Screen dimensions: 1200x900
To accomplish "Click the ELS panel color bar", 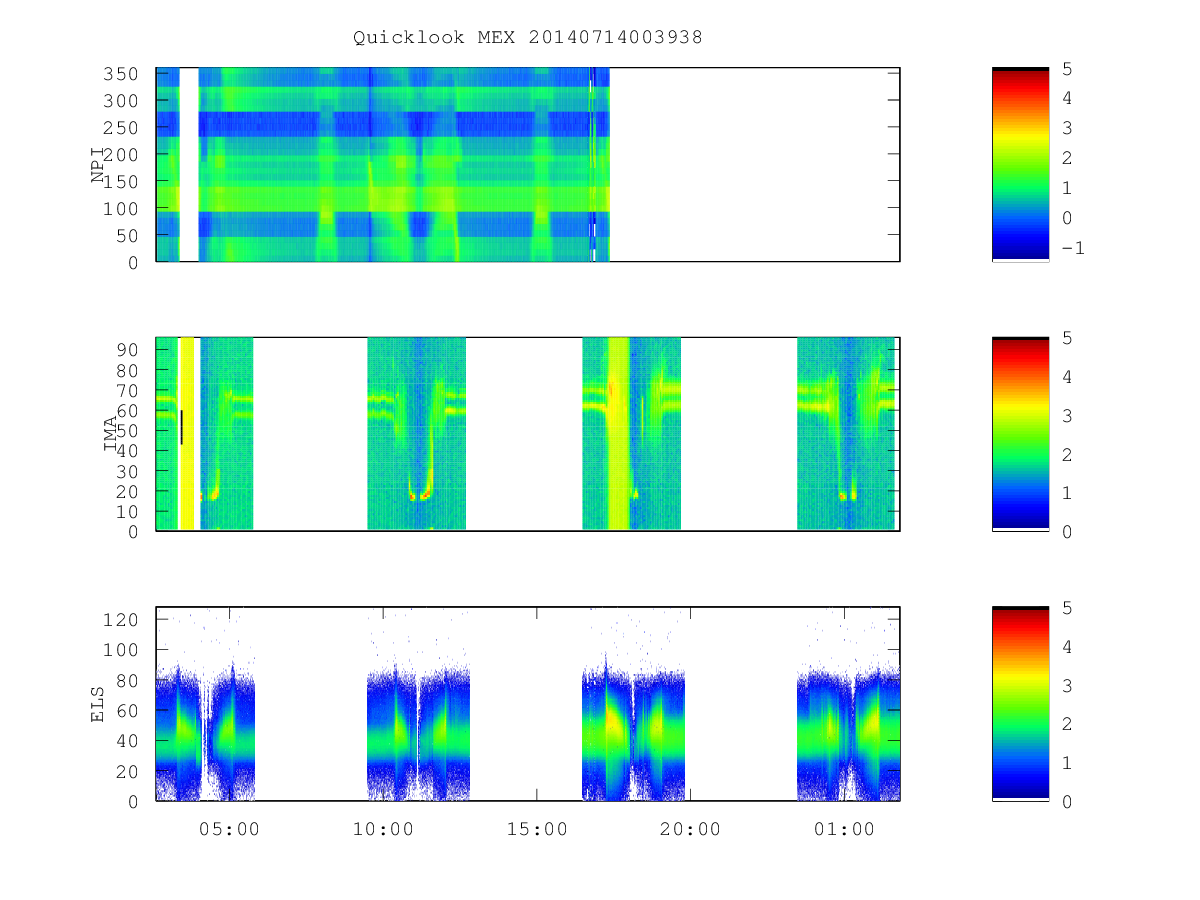I will [1020, 704].
